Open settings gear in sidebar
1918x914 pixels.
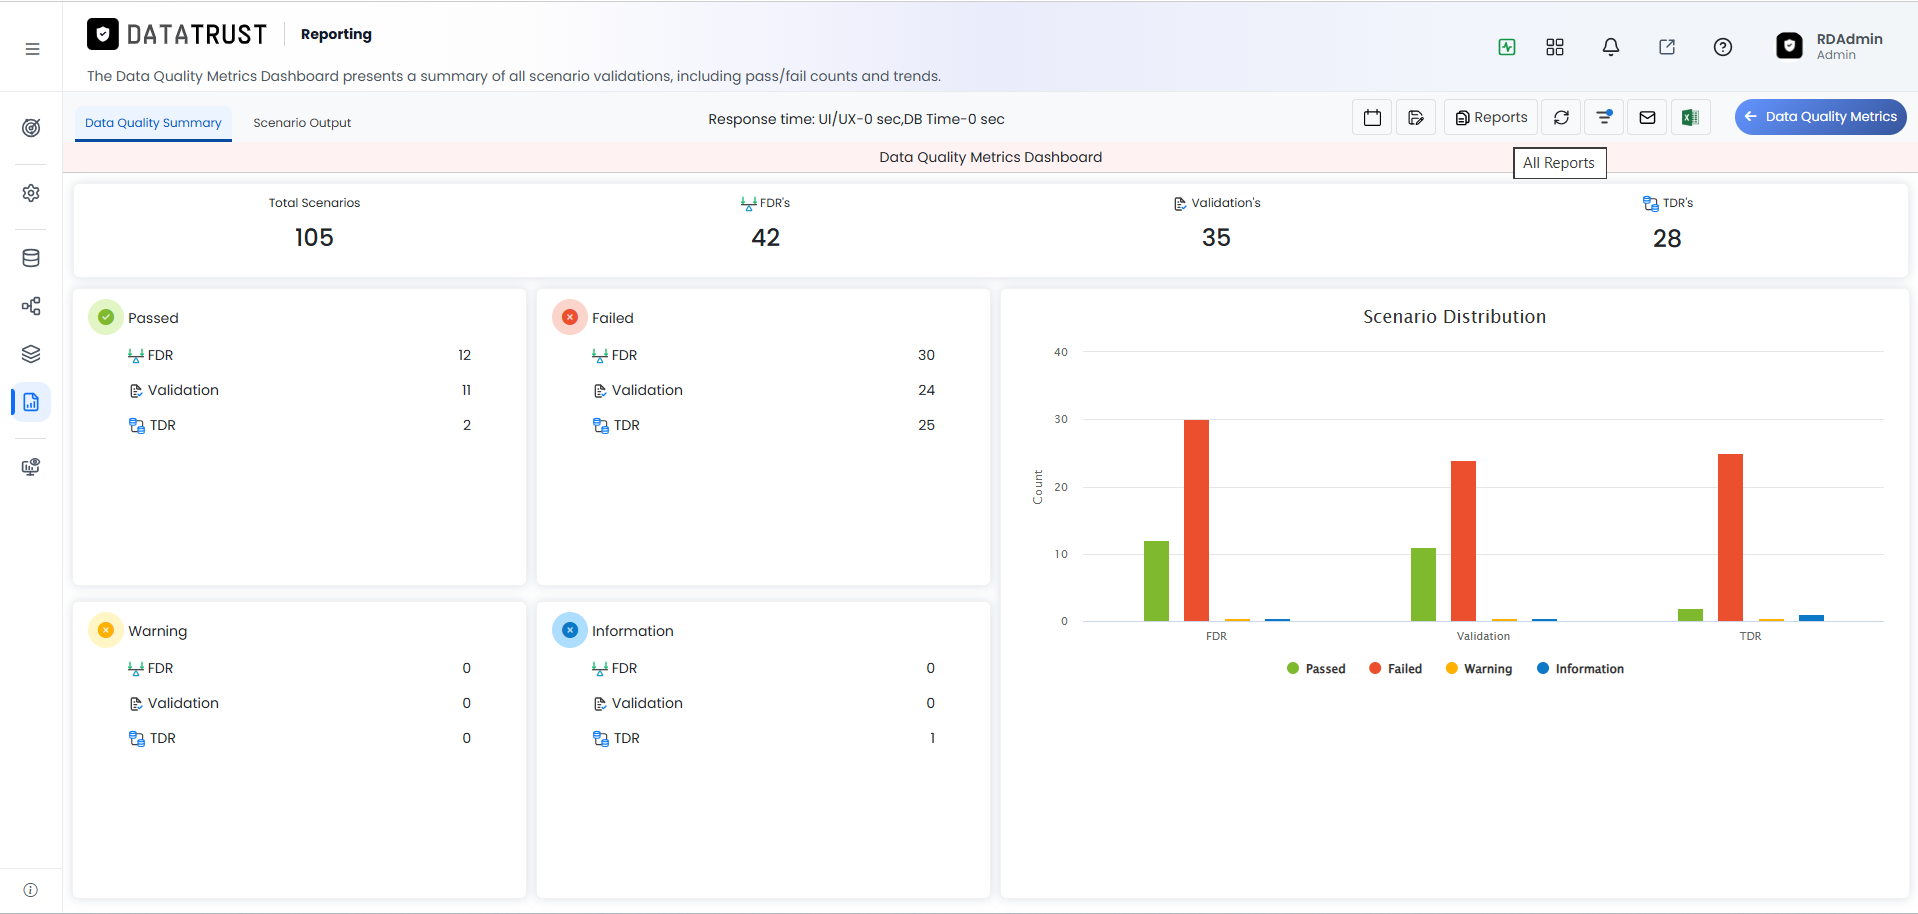point(31,193)
